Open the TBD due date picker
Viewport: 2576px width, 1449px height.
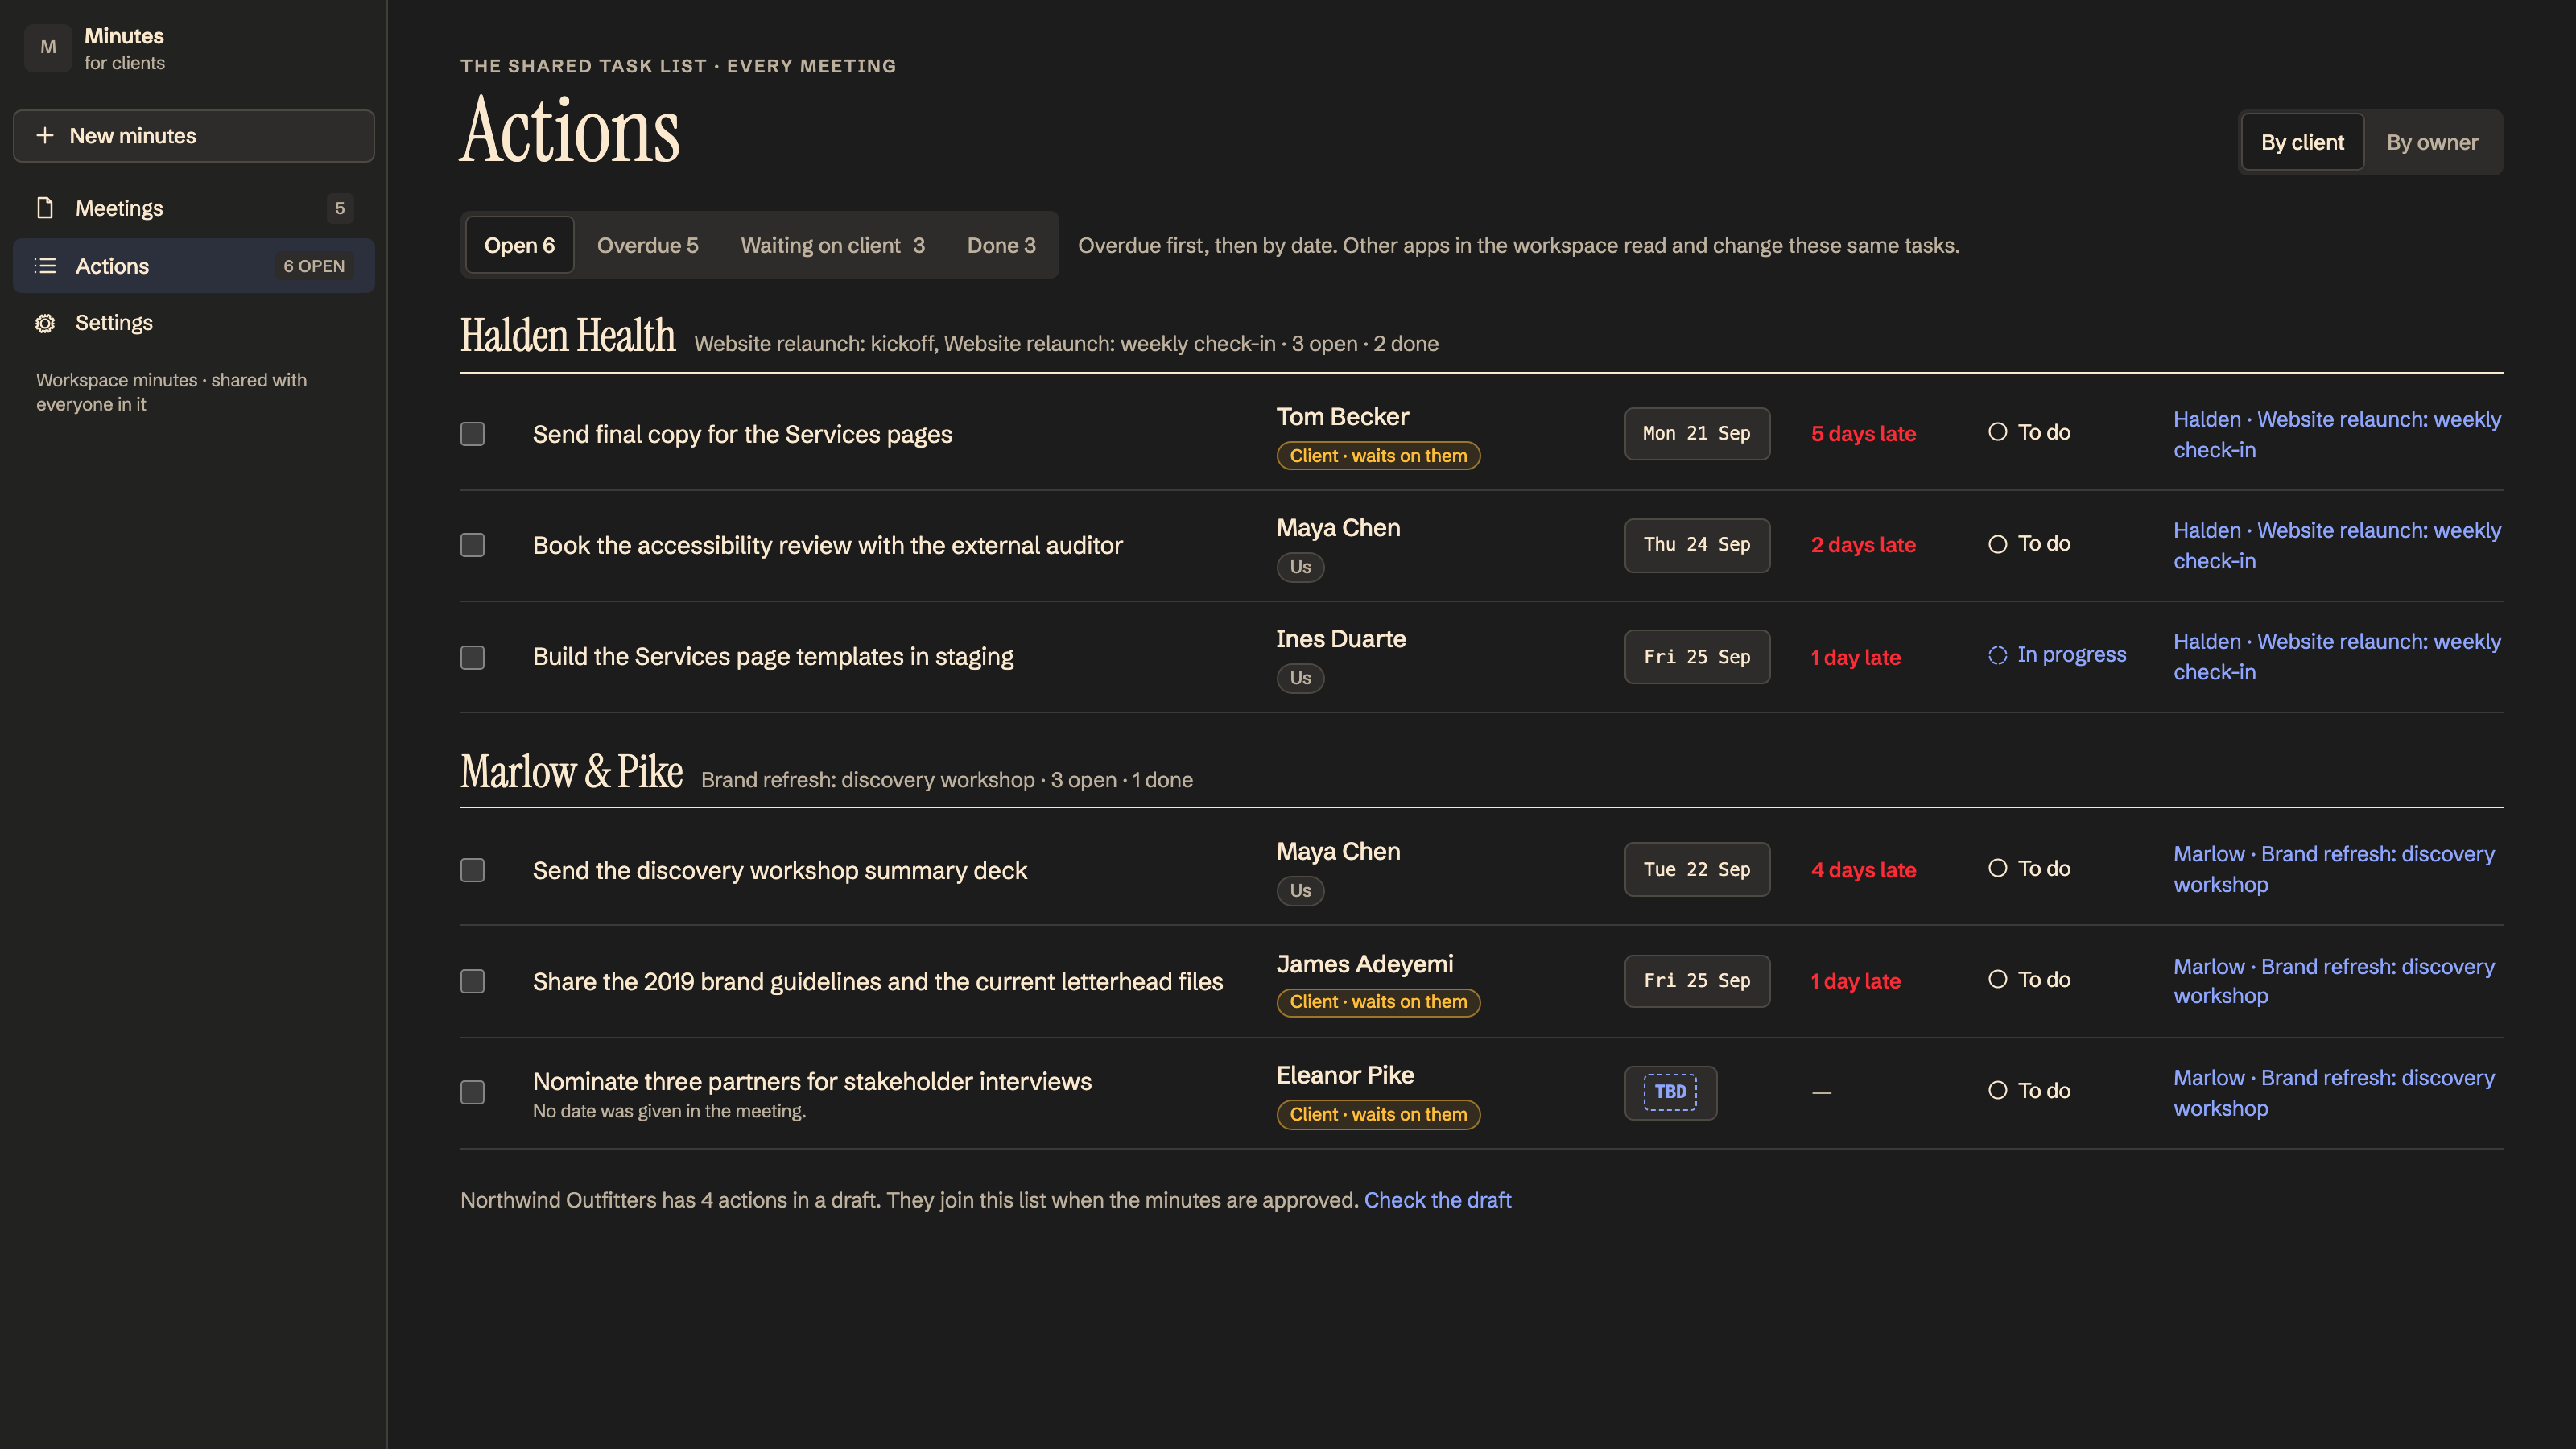pos(1670,1092)
